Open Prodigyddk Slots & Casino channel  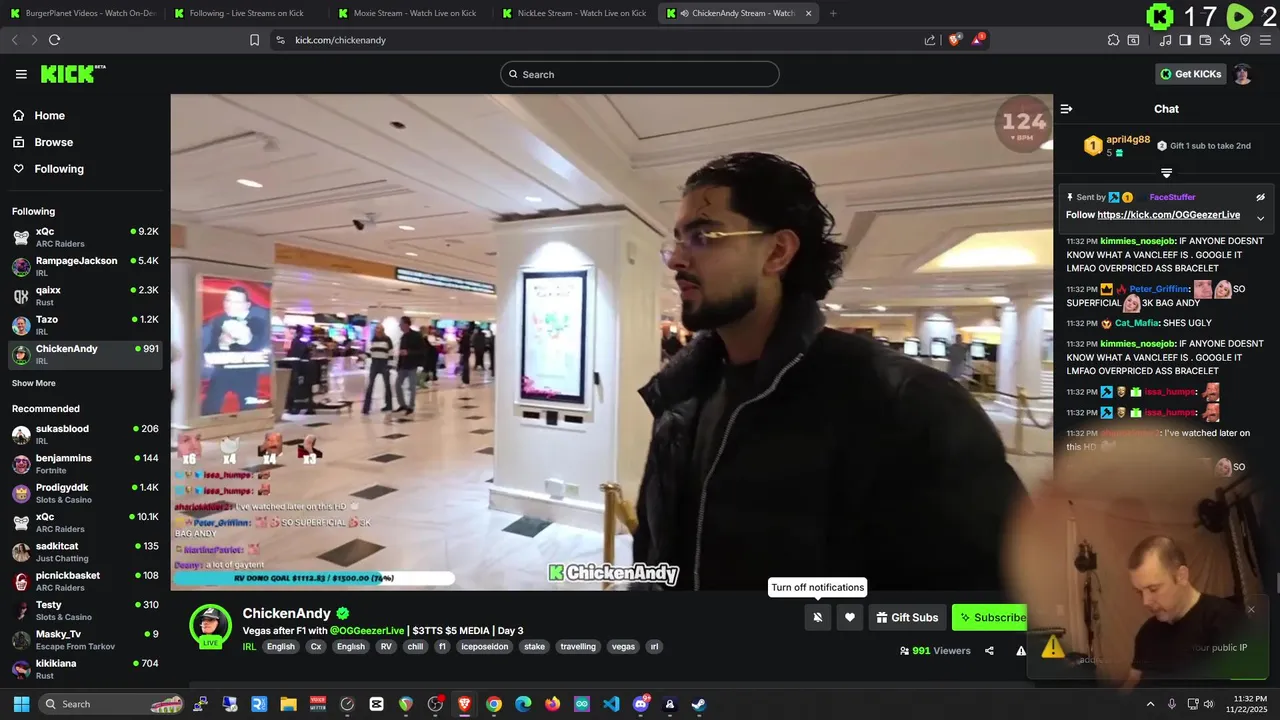click(x=85, y=492)
